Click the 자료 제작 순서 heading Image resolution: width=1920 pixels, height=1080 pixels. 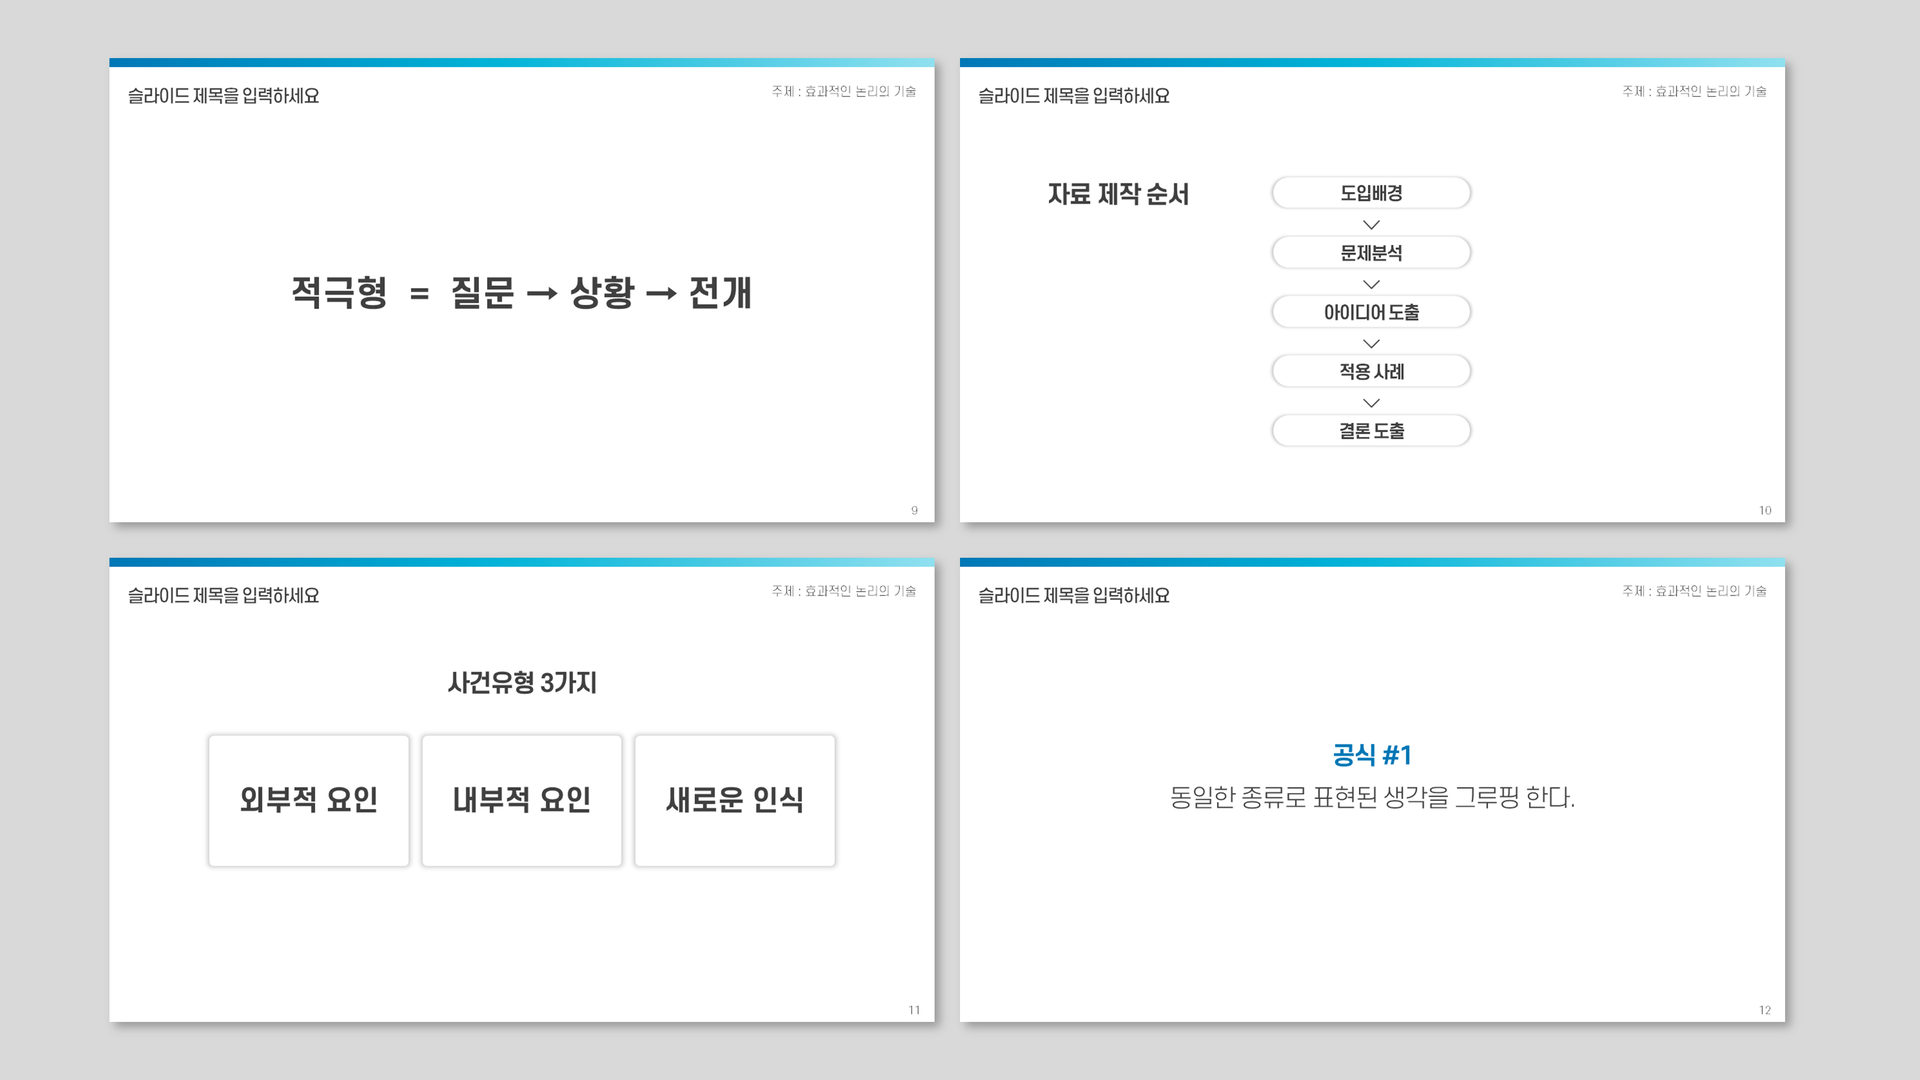coord(1118,194)
